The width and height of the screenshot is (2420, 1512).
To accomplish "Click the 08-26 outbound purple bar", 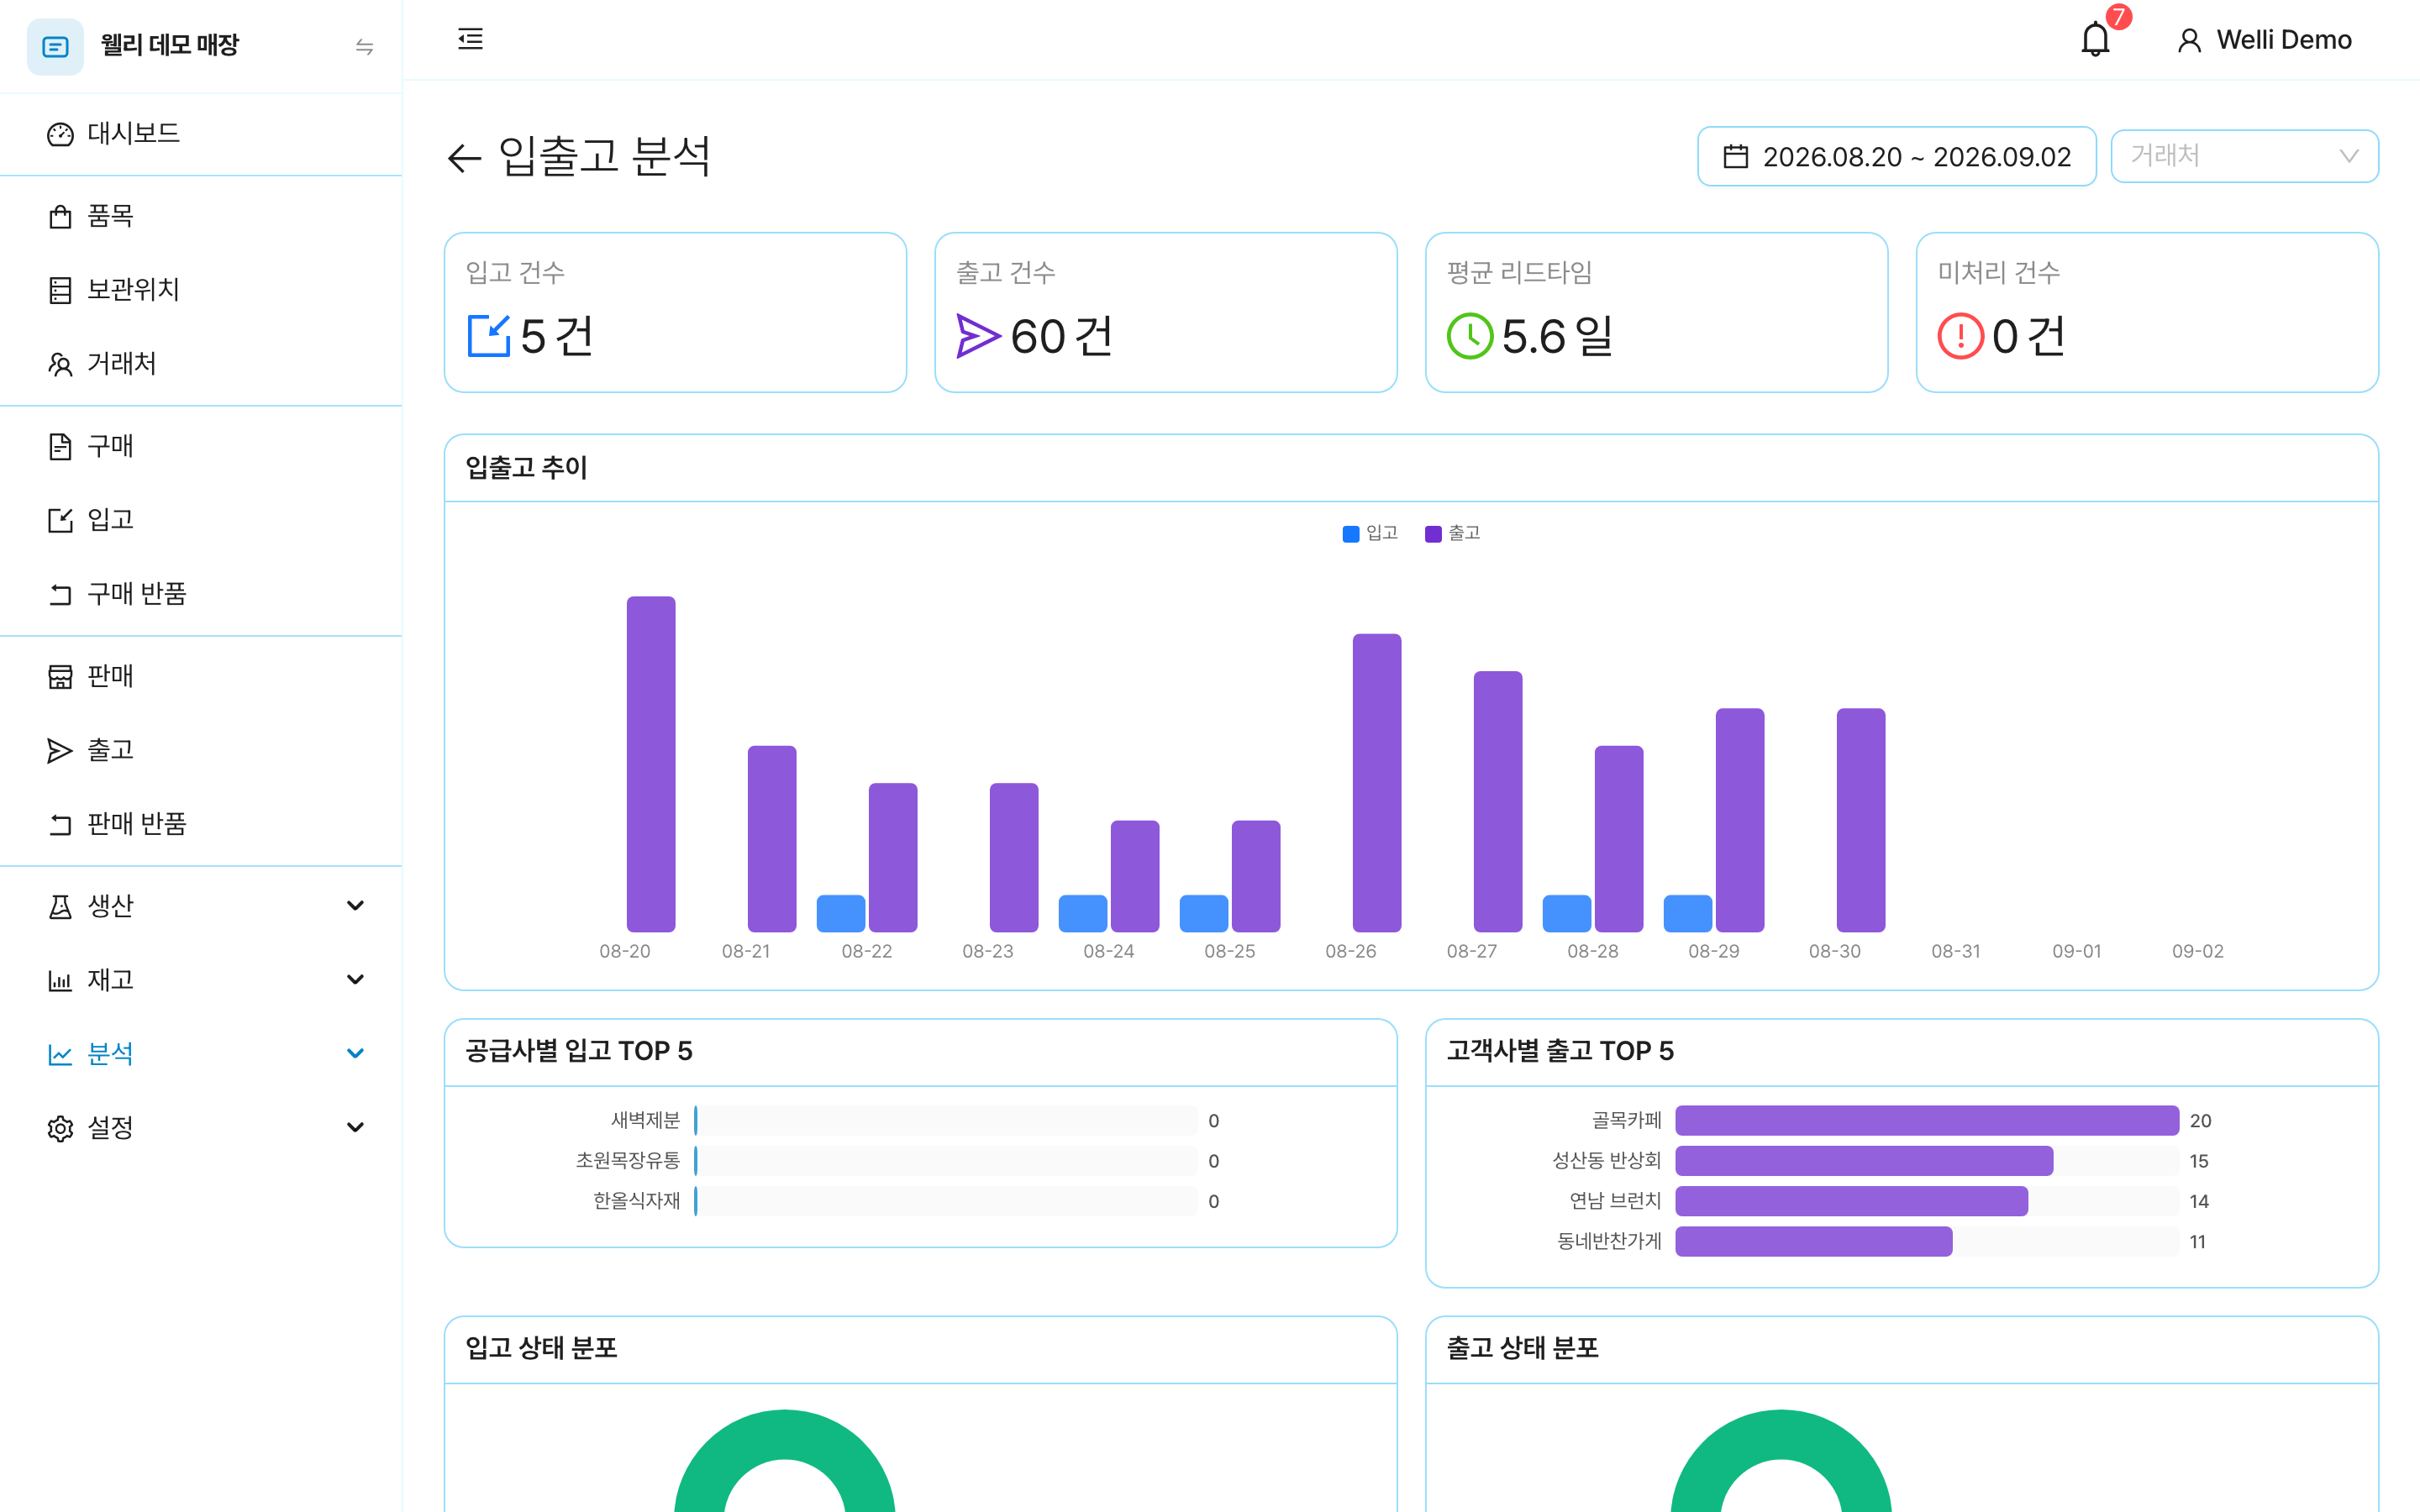I will tap(1377, 783).
